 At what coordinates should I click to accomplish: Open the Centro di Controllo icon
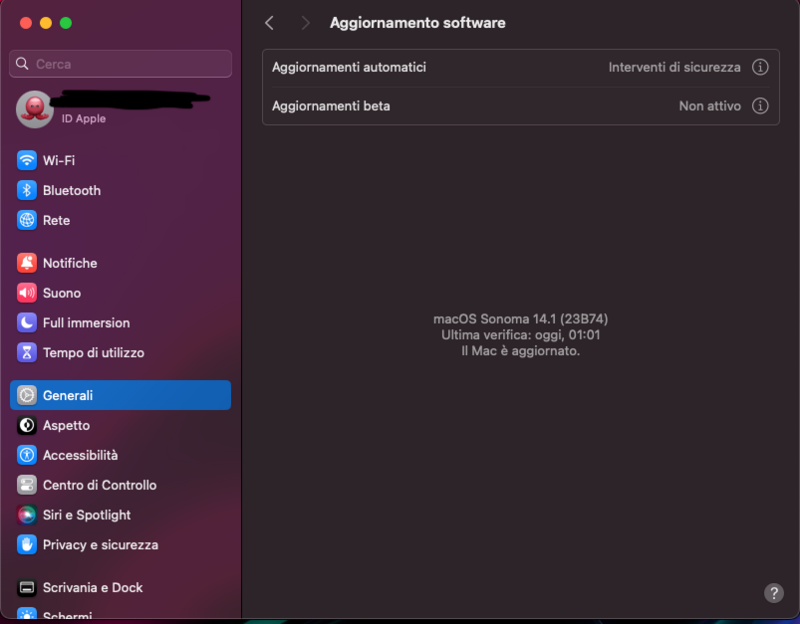pyautogui.click(x=27, y=485)
